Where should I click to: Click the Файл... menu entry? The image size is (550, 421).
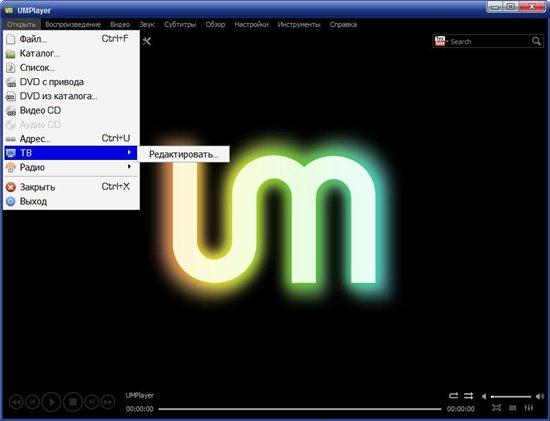(71, 39)
